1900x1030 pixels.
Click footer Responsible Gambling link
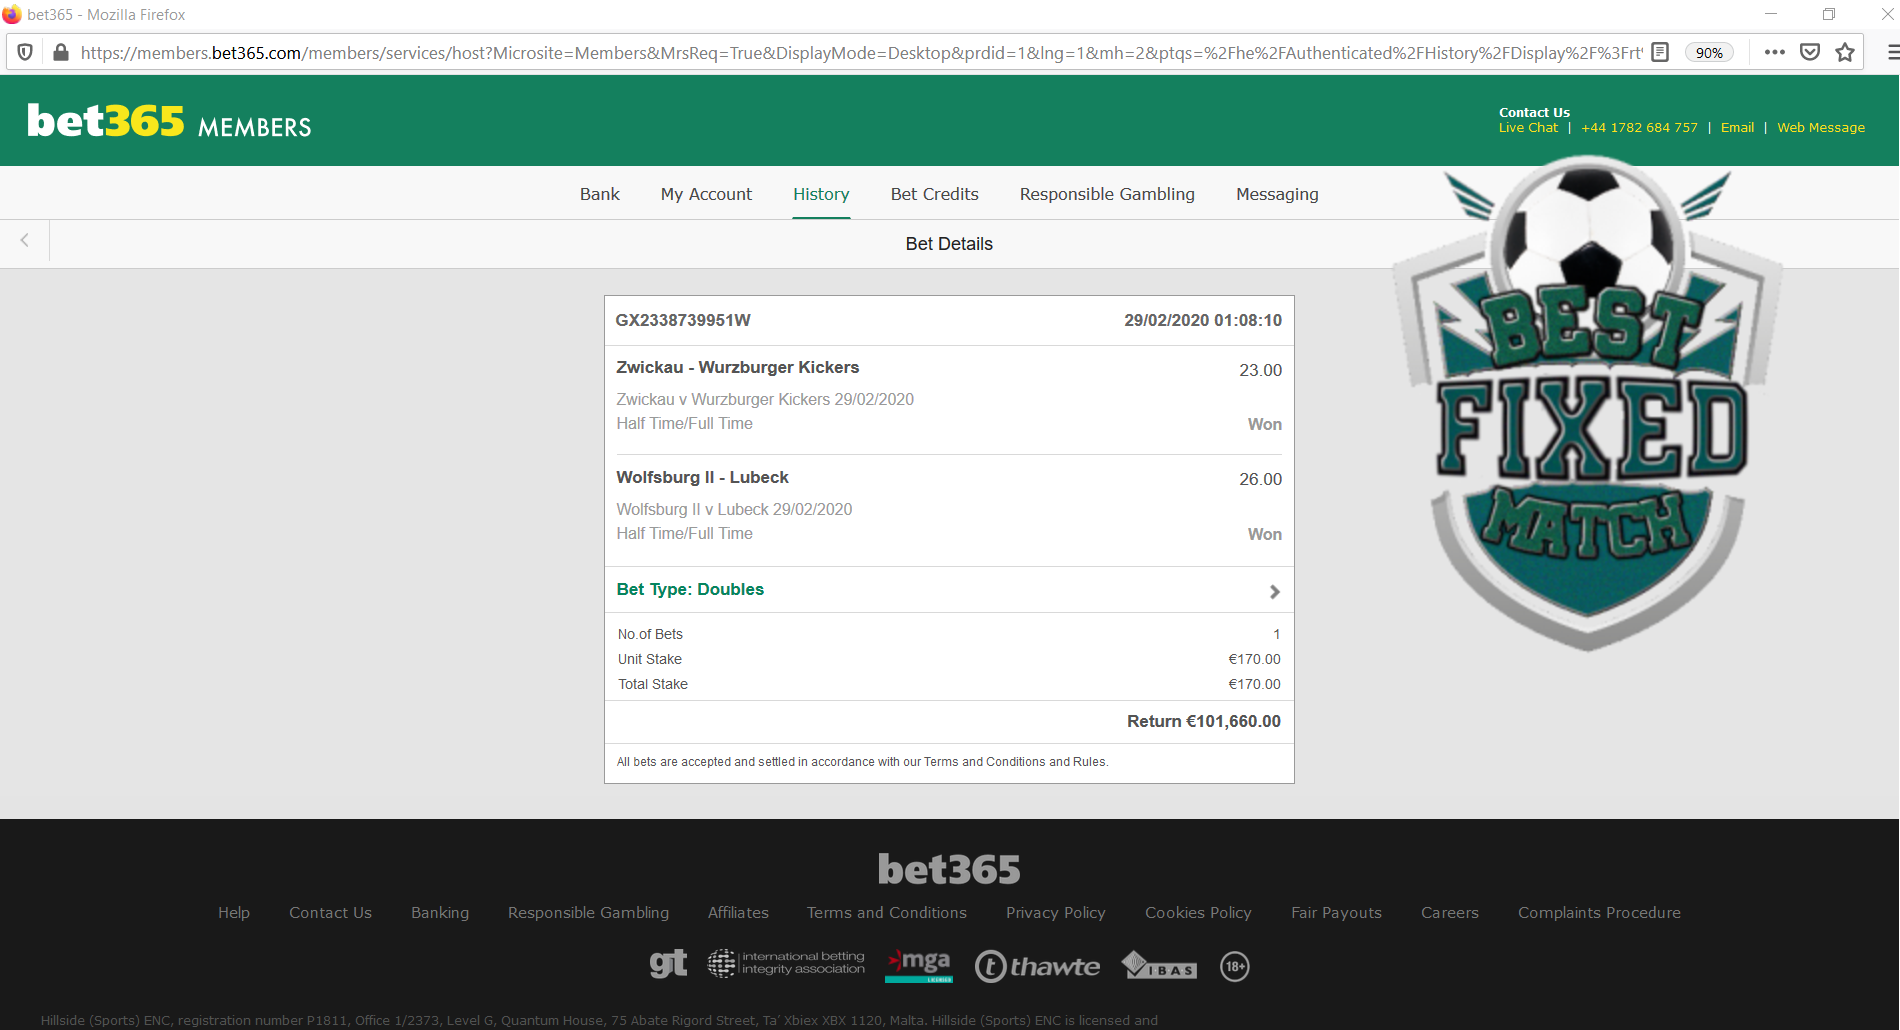(588, 913)
